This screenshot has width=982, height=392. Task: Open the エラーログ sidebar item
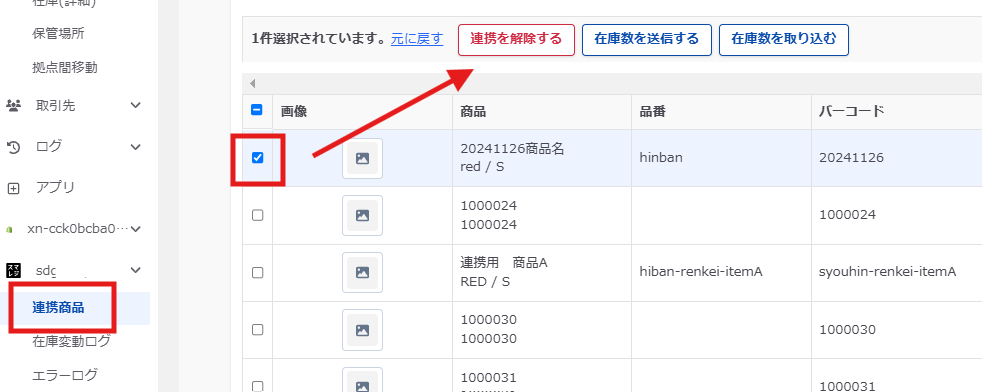pyautogui.click(x=65, y=375)
